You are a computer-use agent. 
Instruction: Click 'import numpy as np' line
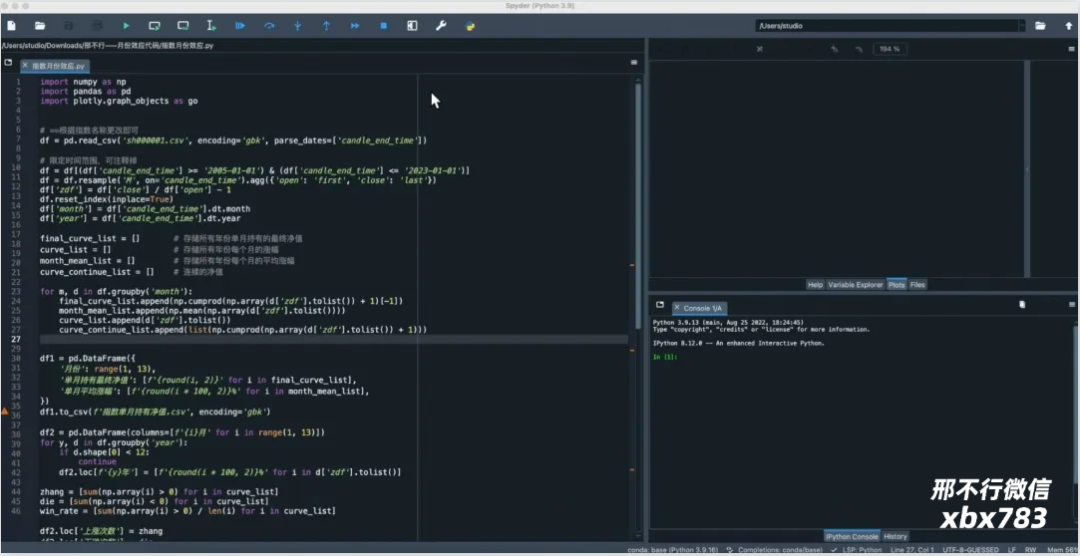click(x=83, y=81)
